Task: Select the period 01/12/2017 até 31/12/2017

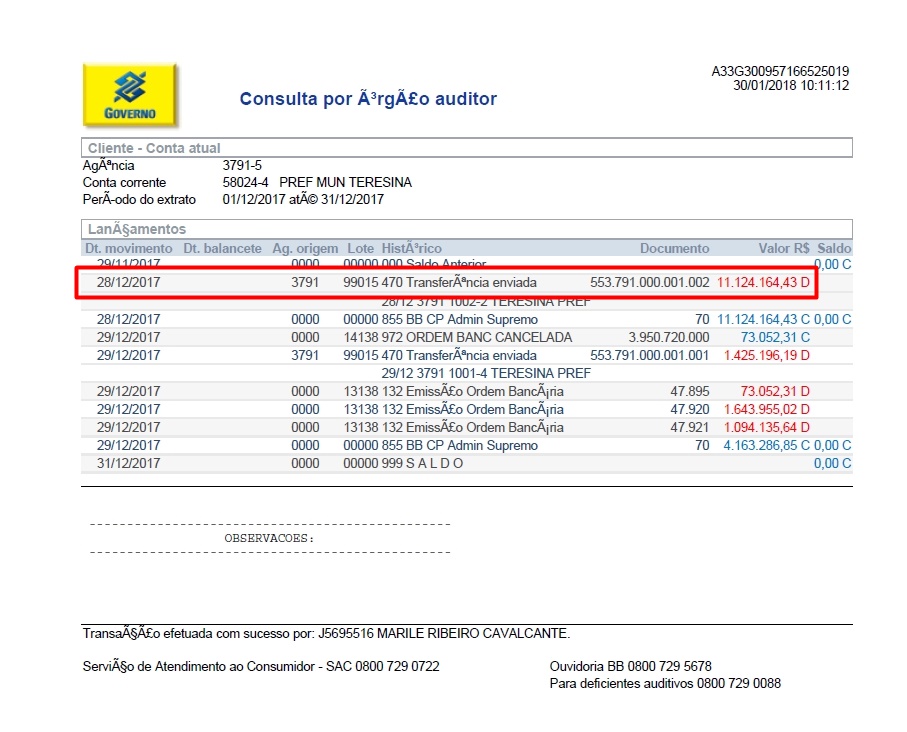Action: [303, 199]
